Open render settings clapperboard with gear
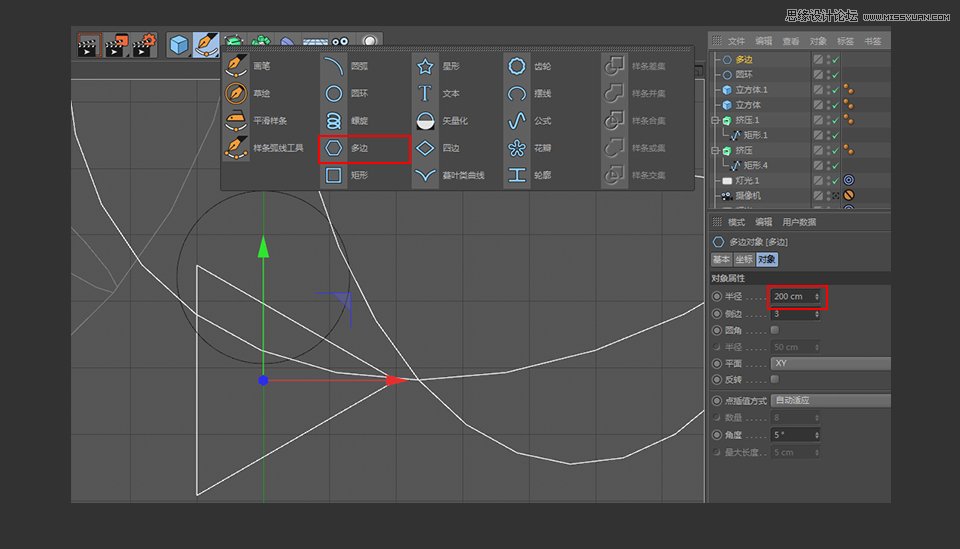The height and width of the screenshot is (549, 960). coord(144,45)
